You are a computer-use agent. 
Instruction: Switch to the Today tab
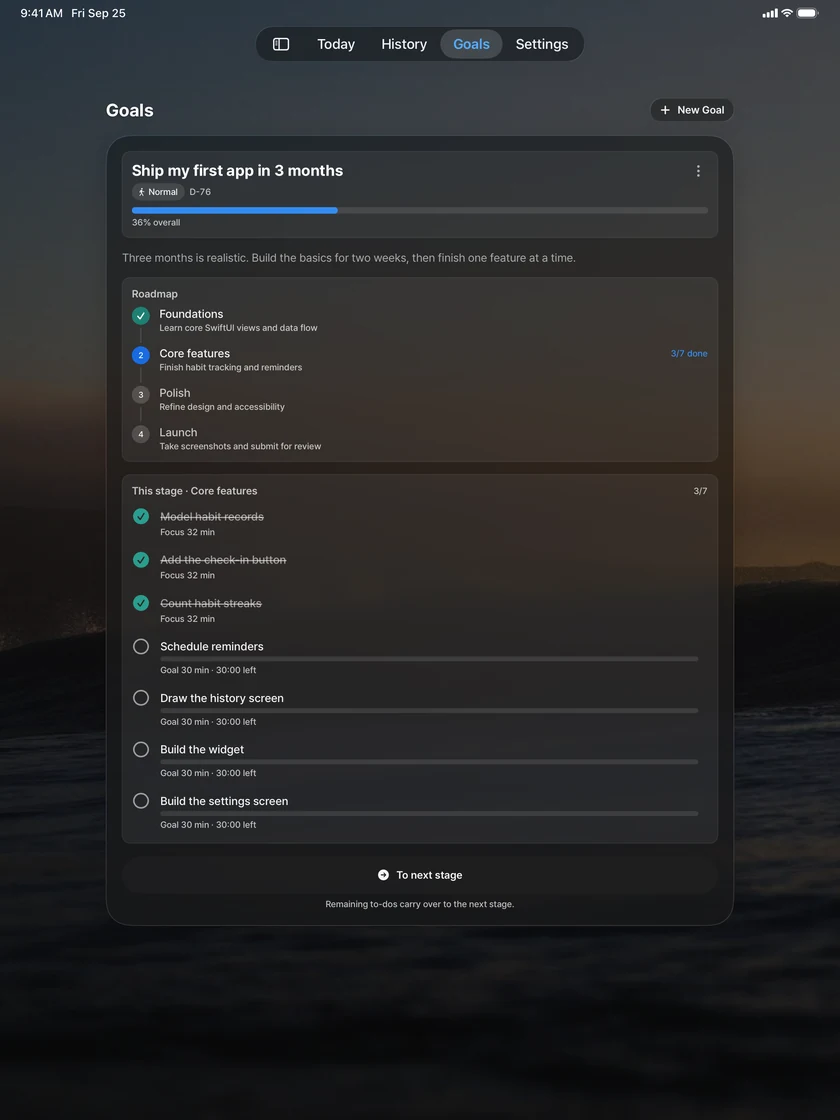(336, 44)
